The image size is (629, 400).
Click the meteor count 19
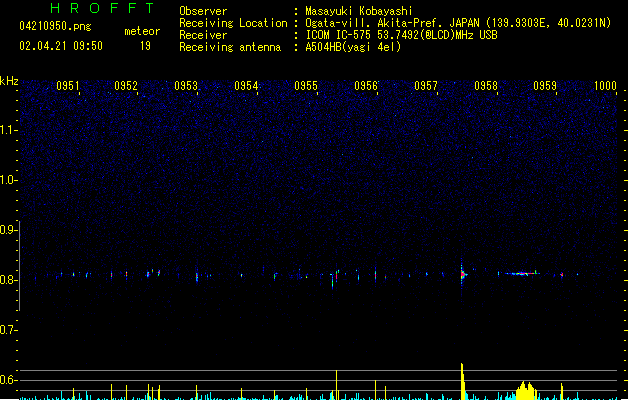[x=145, y=46]
